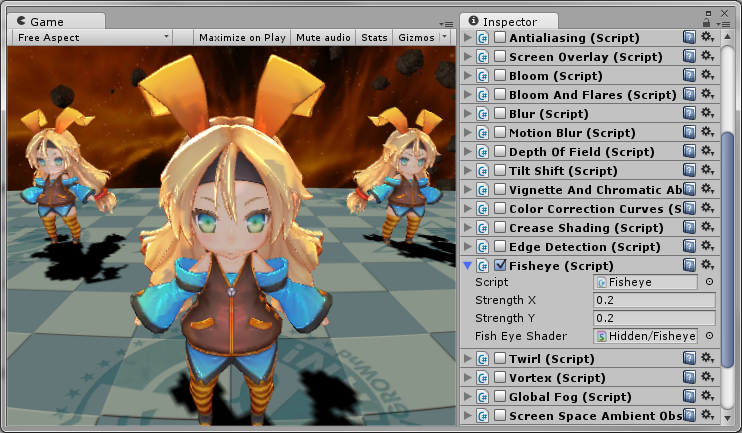Open Script object picker circle
Screen dimensions: 742x433
pos(709,282)
